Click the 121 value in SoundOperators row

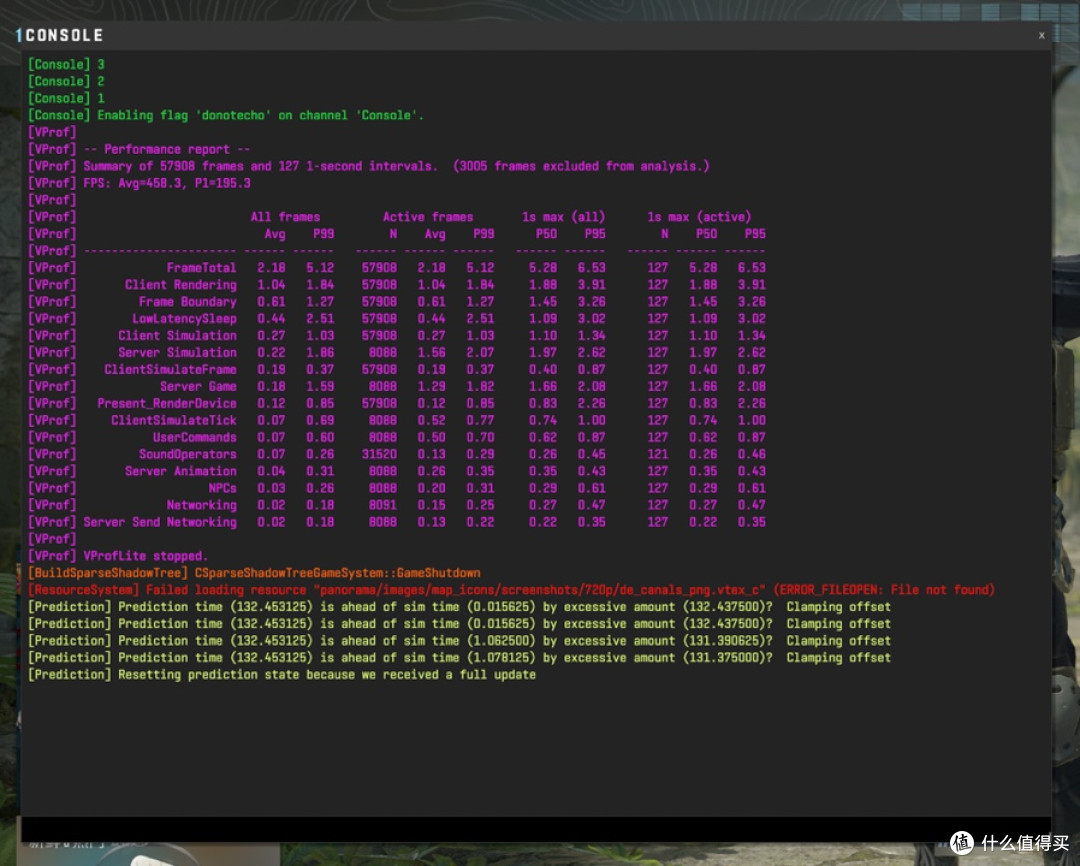click(657, 454)
